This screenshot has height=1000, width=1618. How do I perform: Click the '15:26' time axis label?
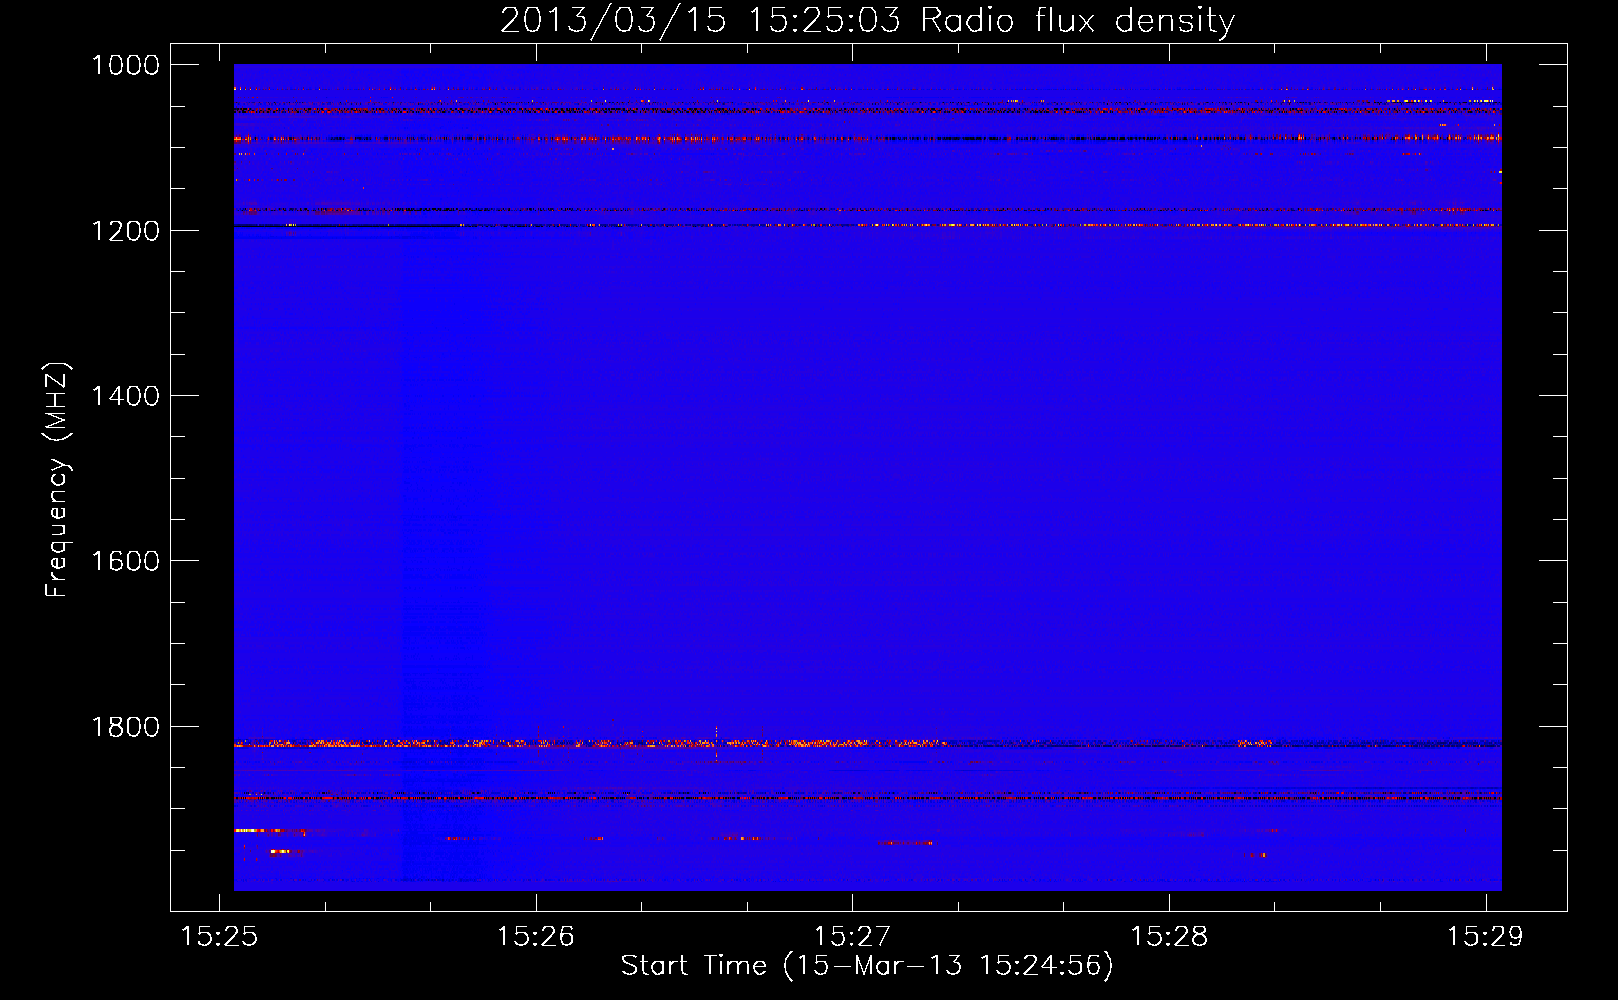(536, 936)
